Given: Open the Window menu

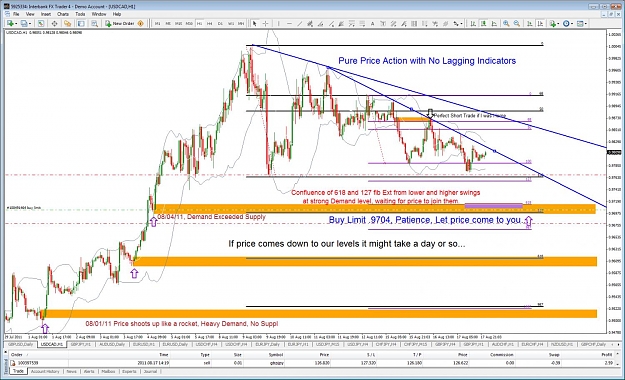Looking at the screenshot, I should pyautogui.click(x=99, y=14).
